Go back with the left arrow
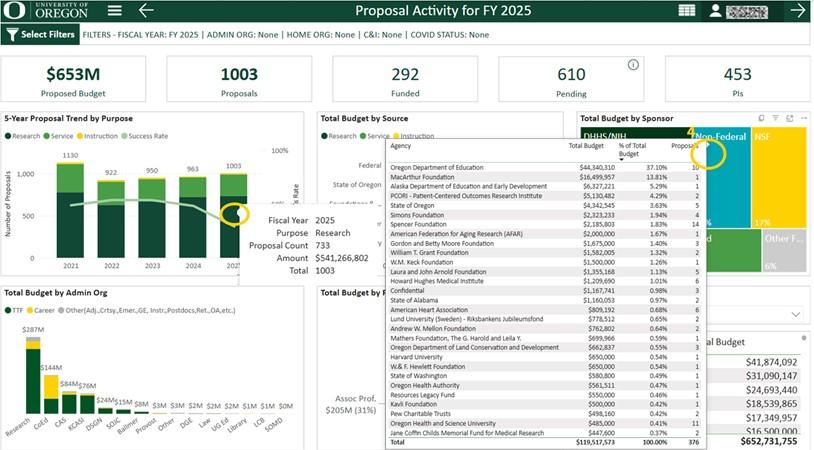The width and height of the screenshot is (814, 450). tap(146, 10)
